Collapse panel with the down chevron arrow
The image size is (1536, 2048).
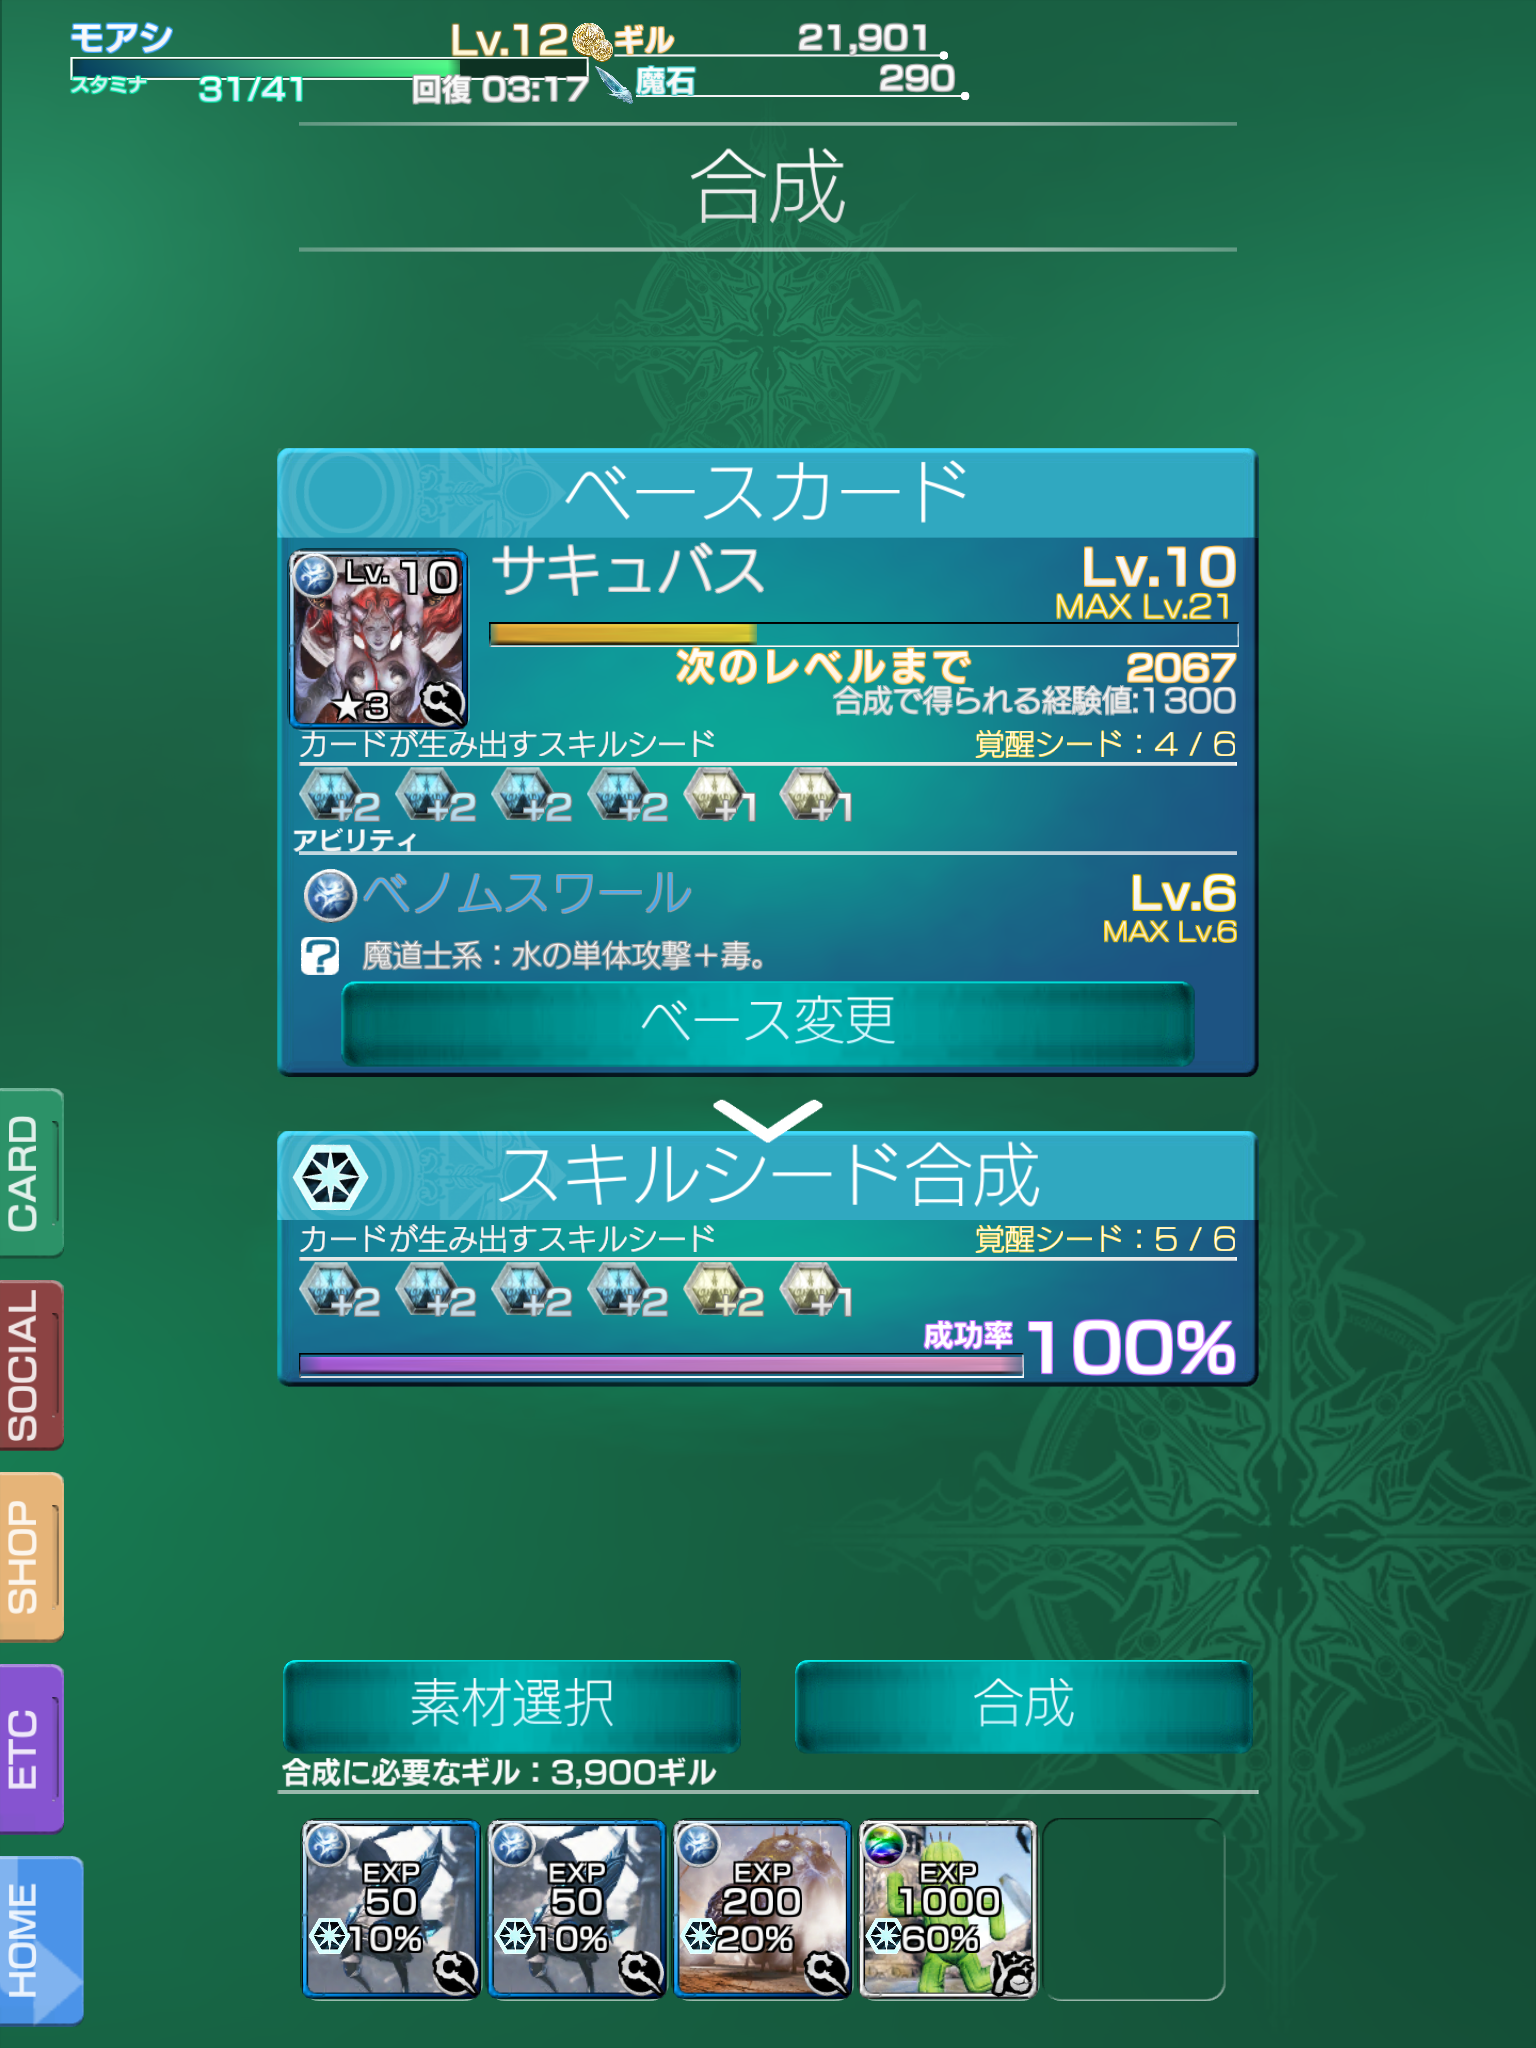(x=767, y=1119)
